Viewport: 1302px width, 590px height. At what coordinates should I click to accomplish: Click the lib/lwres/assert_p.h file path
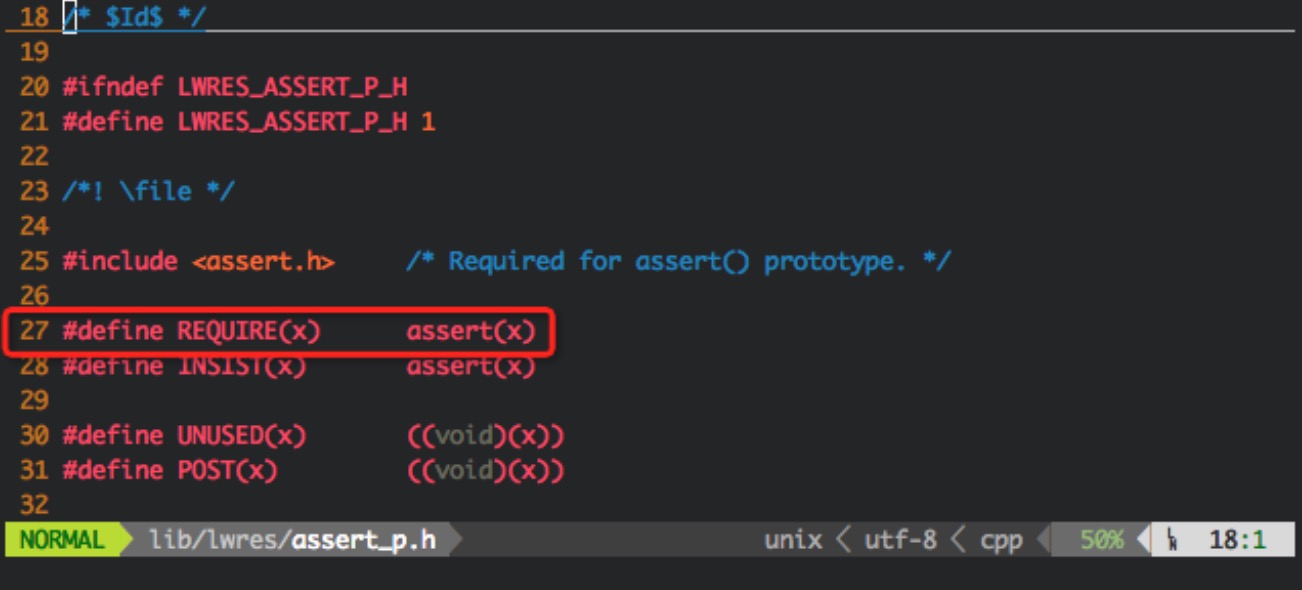coord(292,540)
